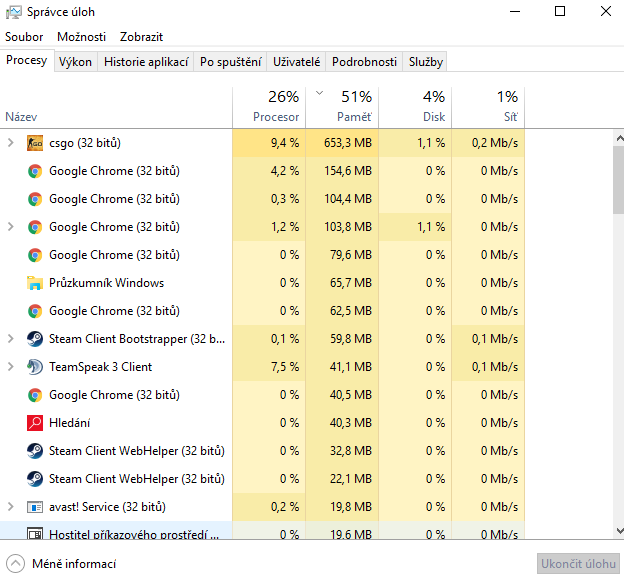The image size is (624, 579).
Task: Click the 9,4 % processor cell
Action: [x=269, y=143]
